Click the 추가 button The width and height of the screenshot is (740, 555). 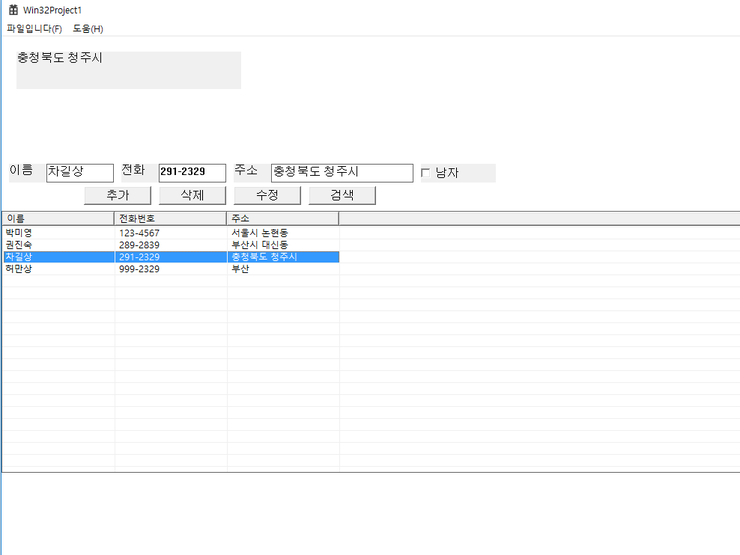pyautogui.click(x=118, y=195)
